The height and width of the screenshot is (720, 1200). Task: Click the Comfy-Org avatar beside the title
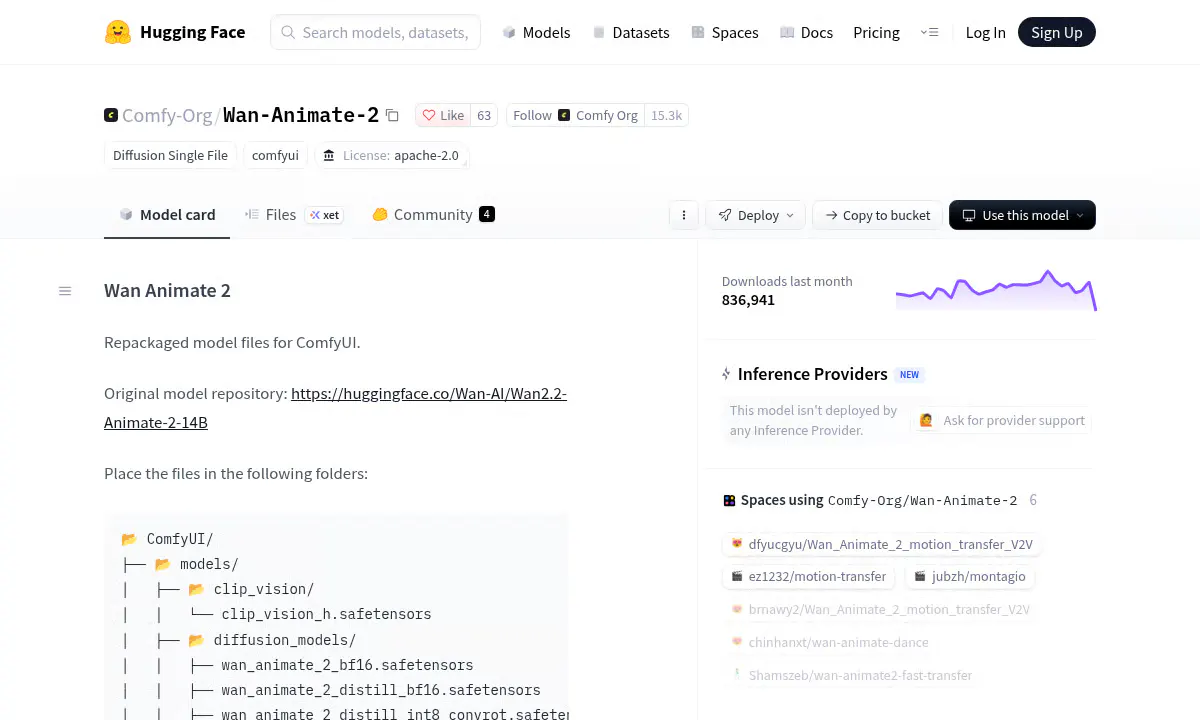(x=111, y=115)
